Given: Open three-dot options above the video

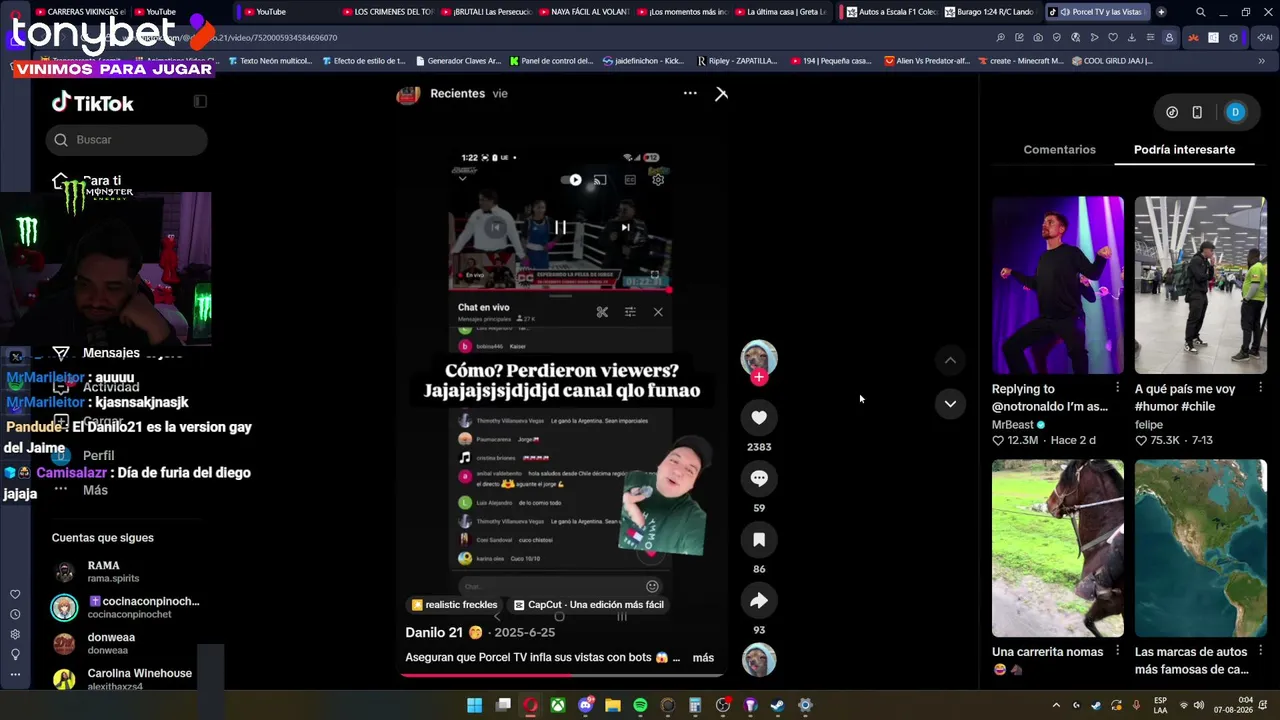Looking at the screenshot, I should (x=690, y=93).
